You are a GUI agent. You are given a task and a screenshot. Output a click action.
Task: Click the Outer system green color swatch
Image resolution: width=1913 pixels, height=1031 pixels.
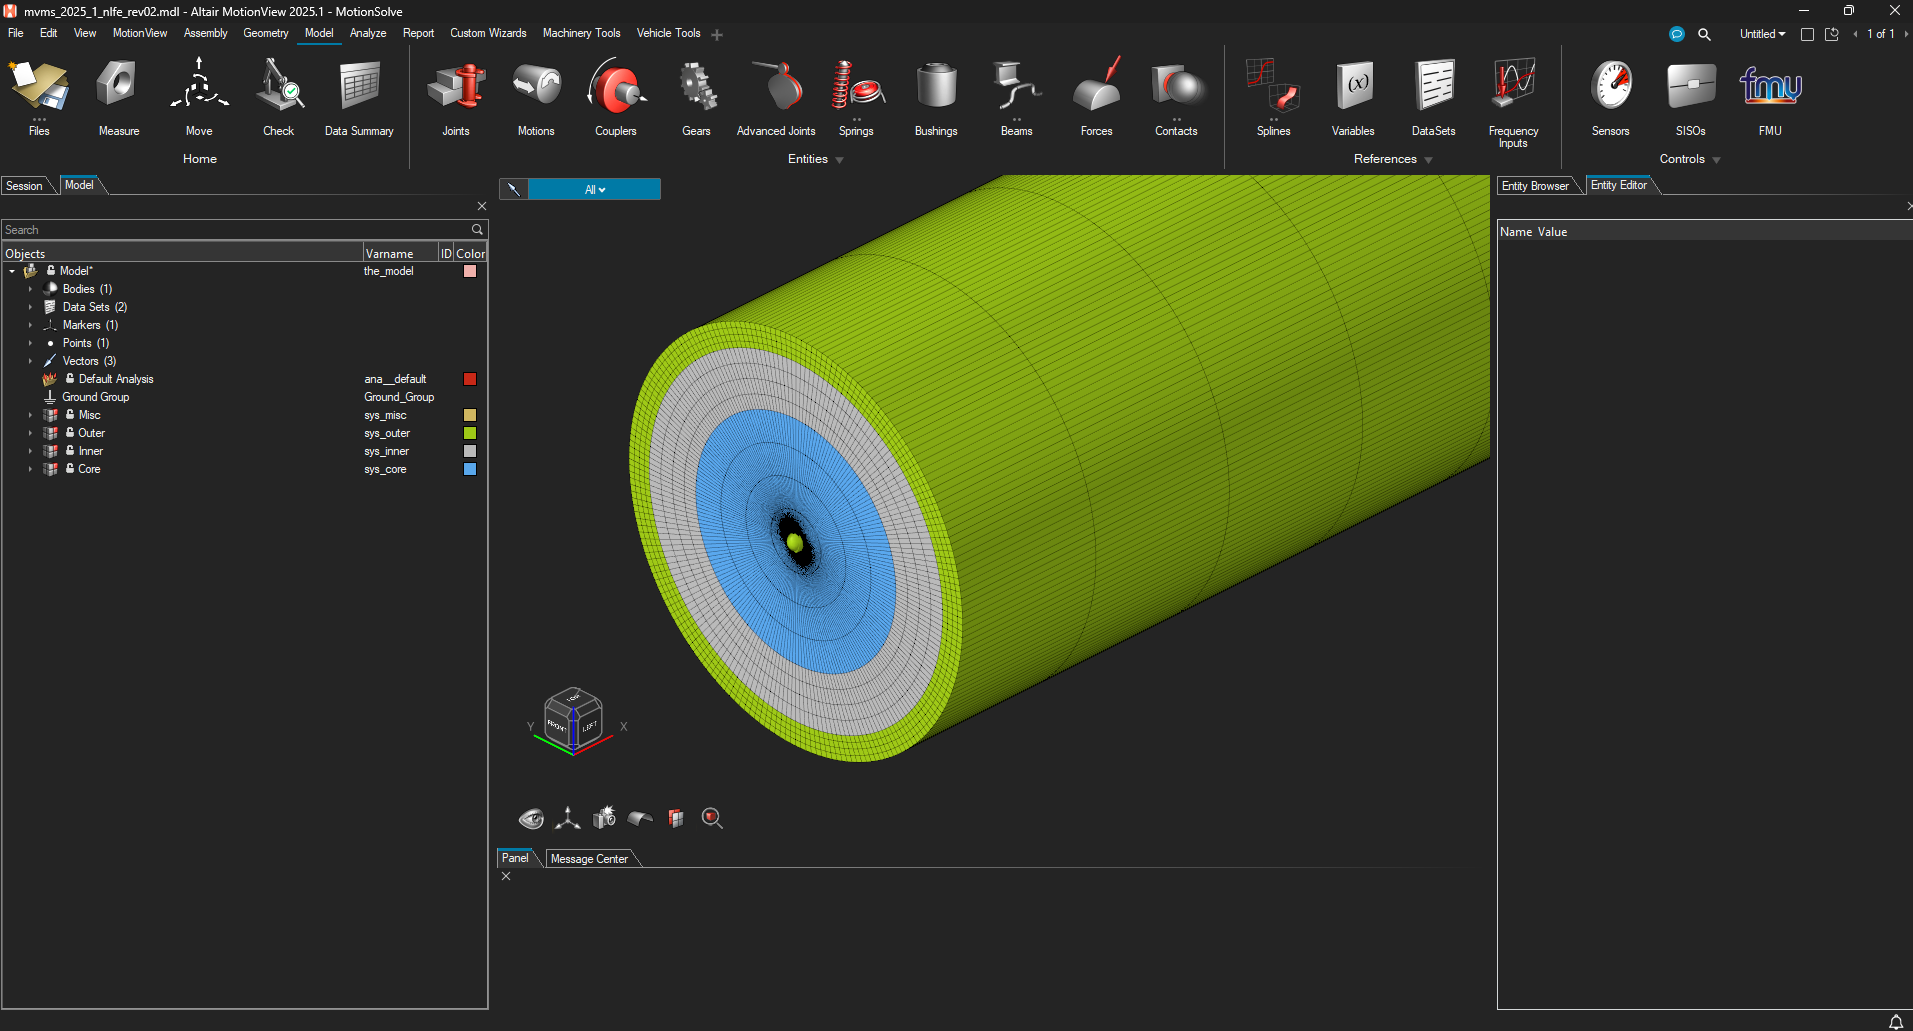(x=470, y=433)
